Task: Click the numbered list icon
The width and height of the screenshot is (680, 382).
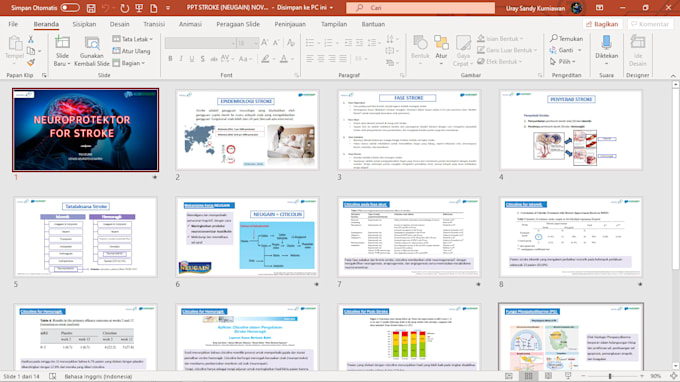Action: point(328,42)
